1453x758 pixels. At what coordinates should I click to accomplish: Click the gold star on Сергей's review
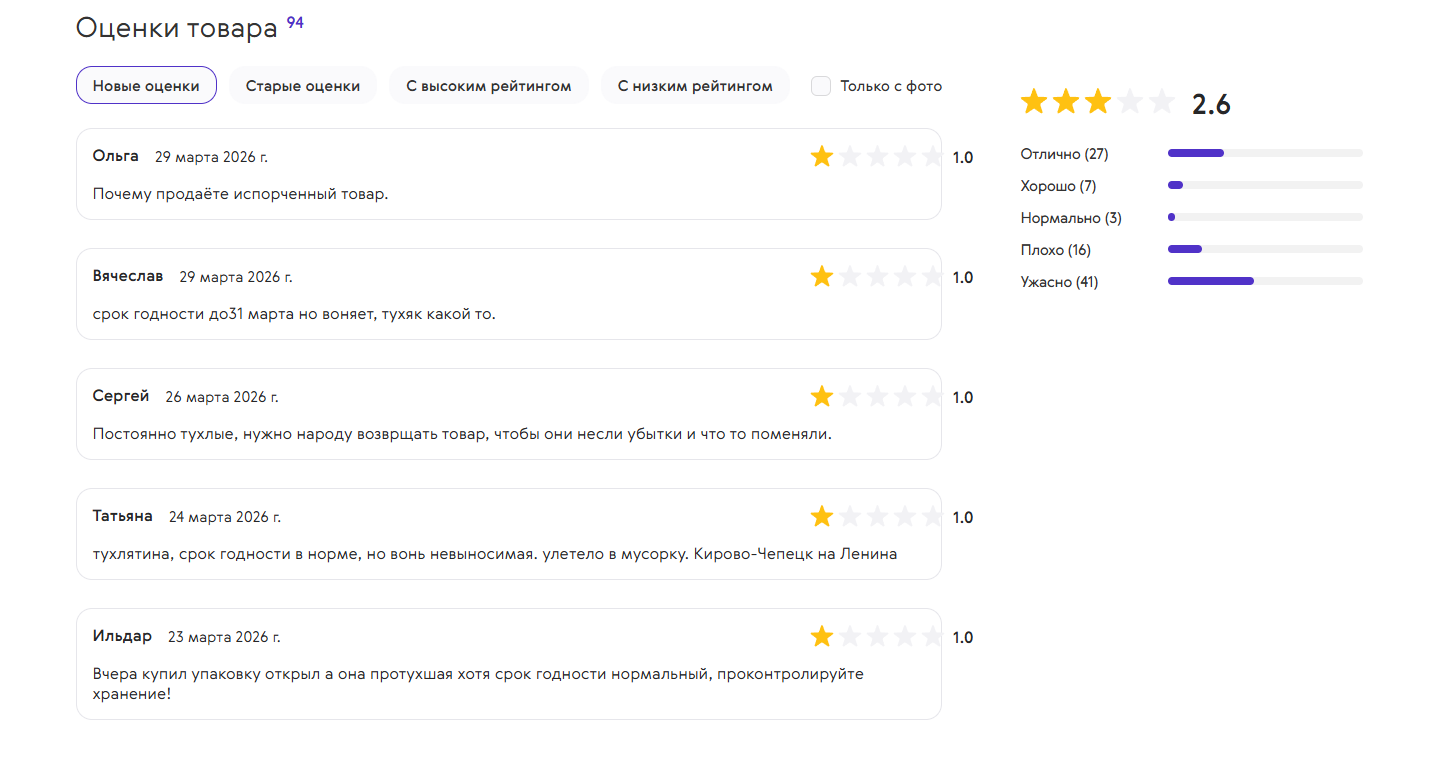tap(822, 397)
